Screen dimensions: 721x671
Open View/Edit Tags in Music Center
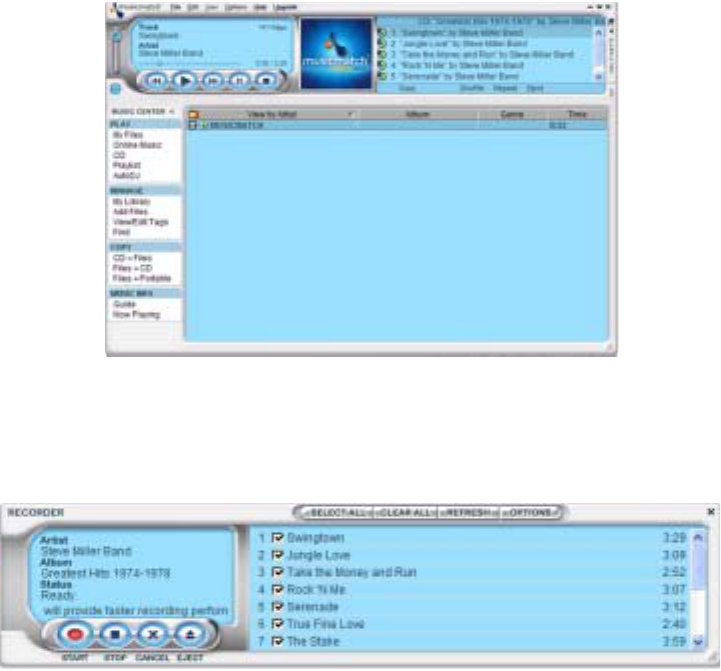140,222
